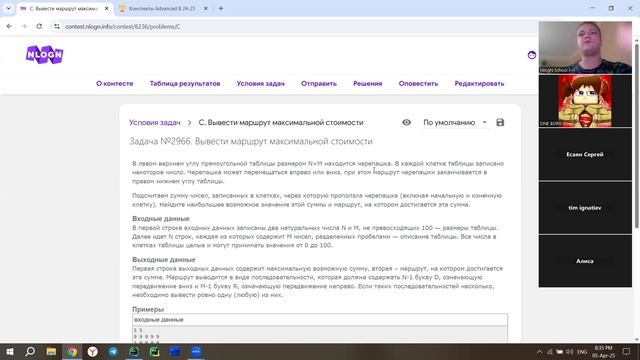Reload the page with the refresh icon
Image resolution: width=640 pixels, height=360 pixels.
39,26
